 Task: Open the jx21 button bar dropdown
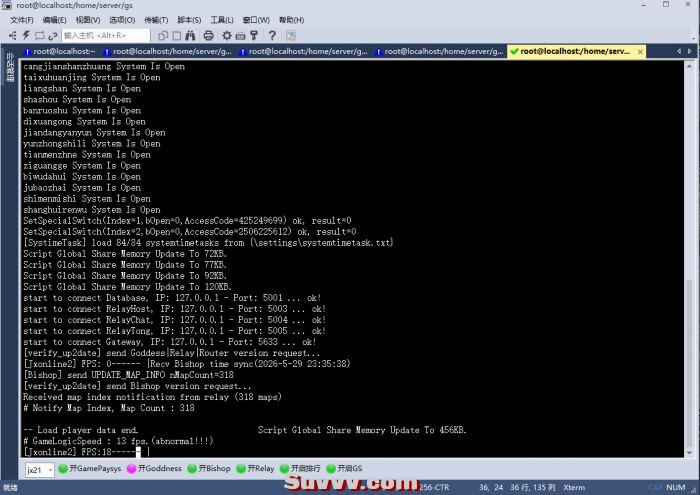[39, 470]
